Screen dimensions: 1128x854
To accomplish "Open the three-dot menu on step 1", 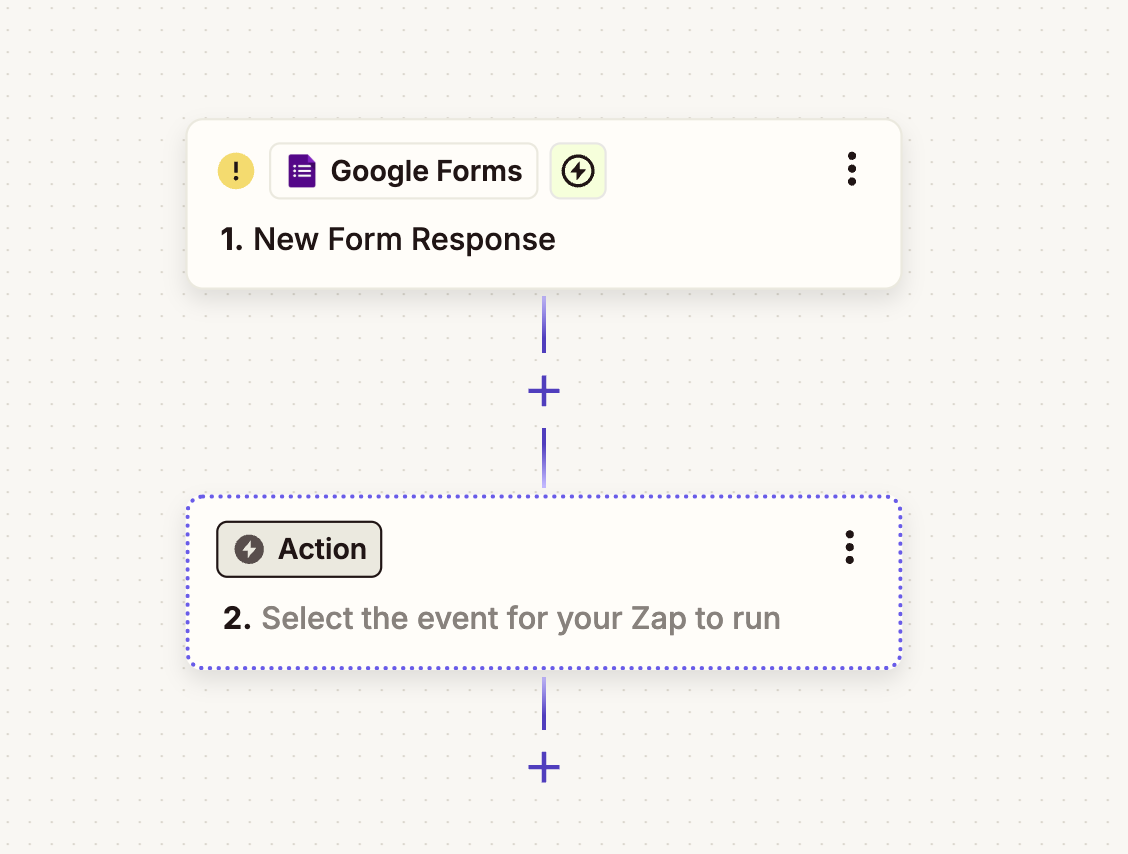I will (852, 170).
